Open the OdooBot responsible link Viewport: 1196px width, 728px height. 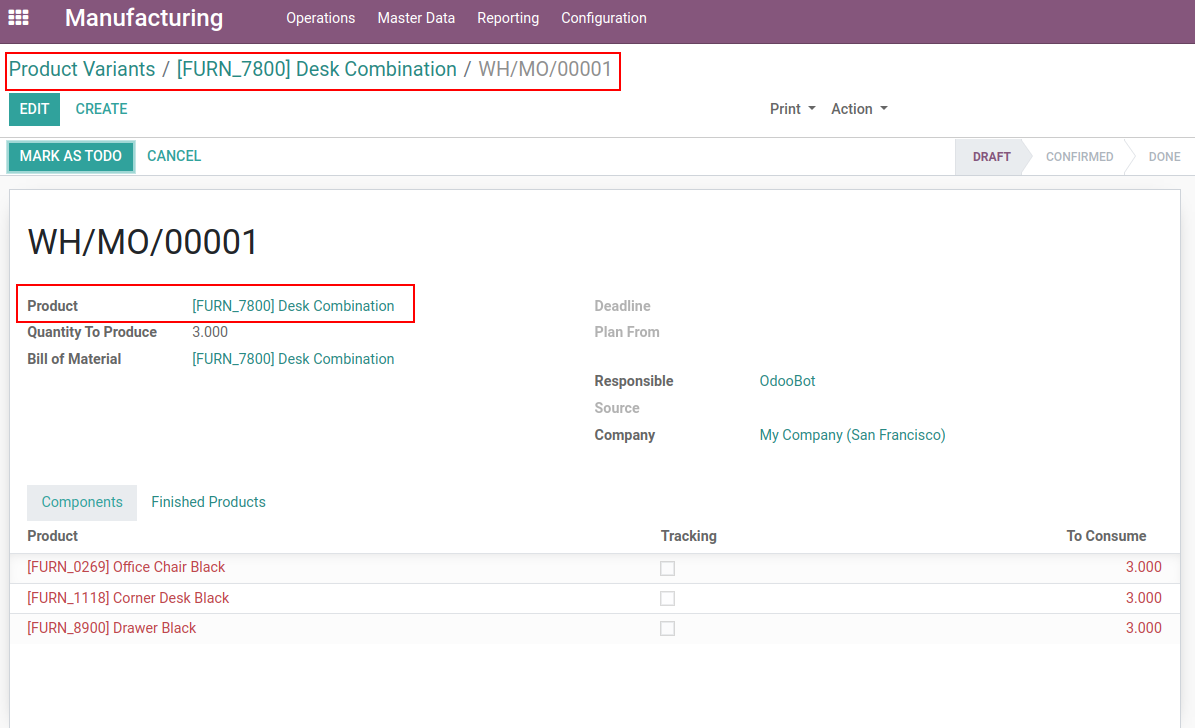coord(787,381)
